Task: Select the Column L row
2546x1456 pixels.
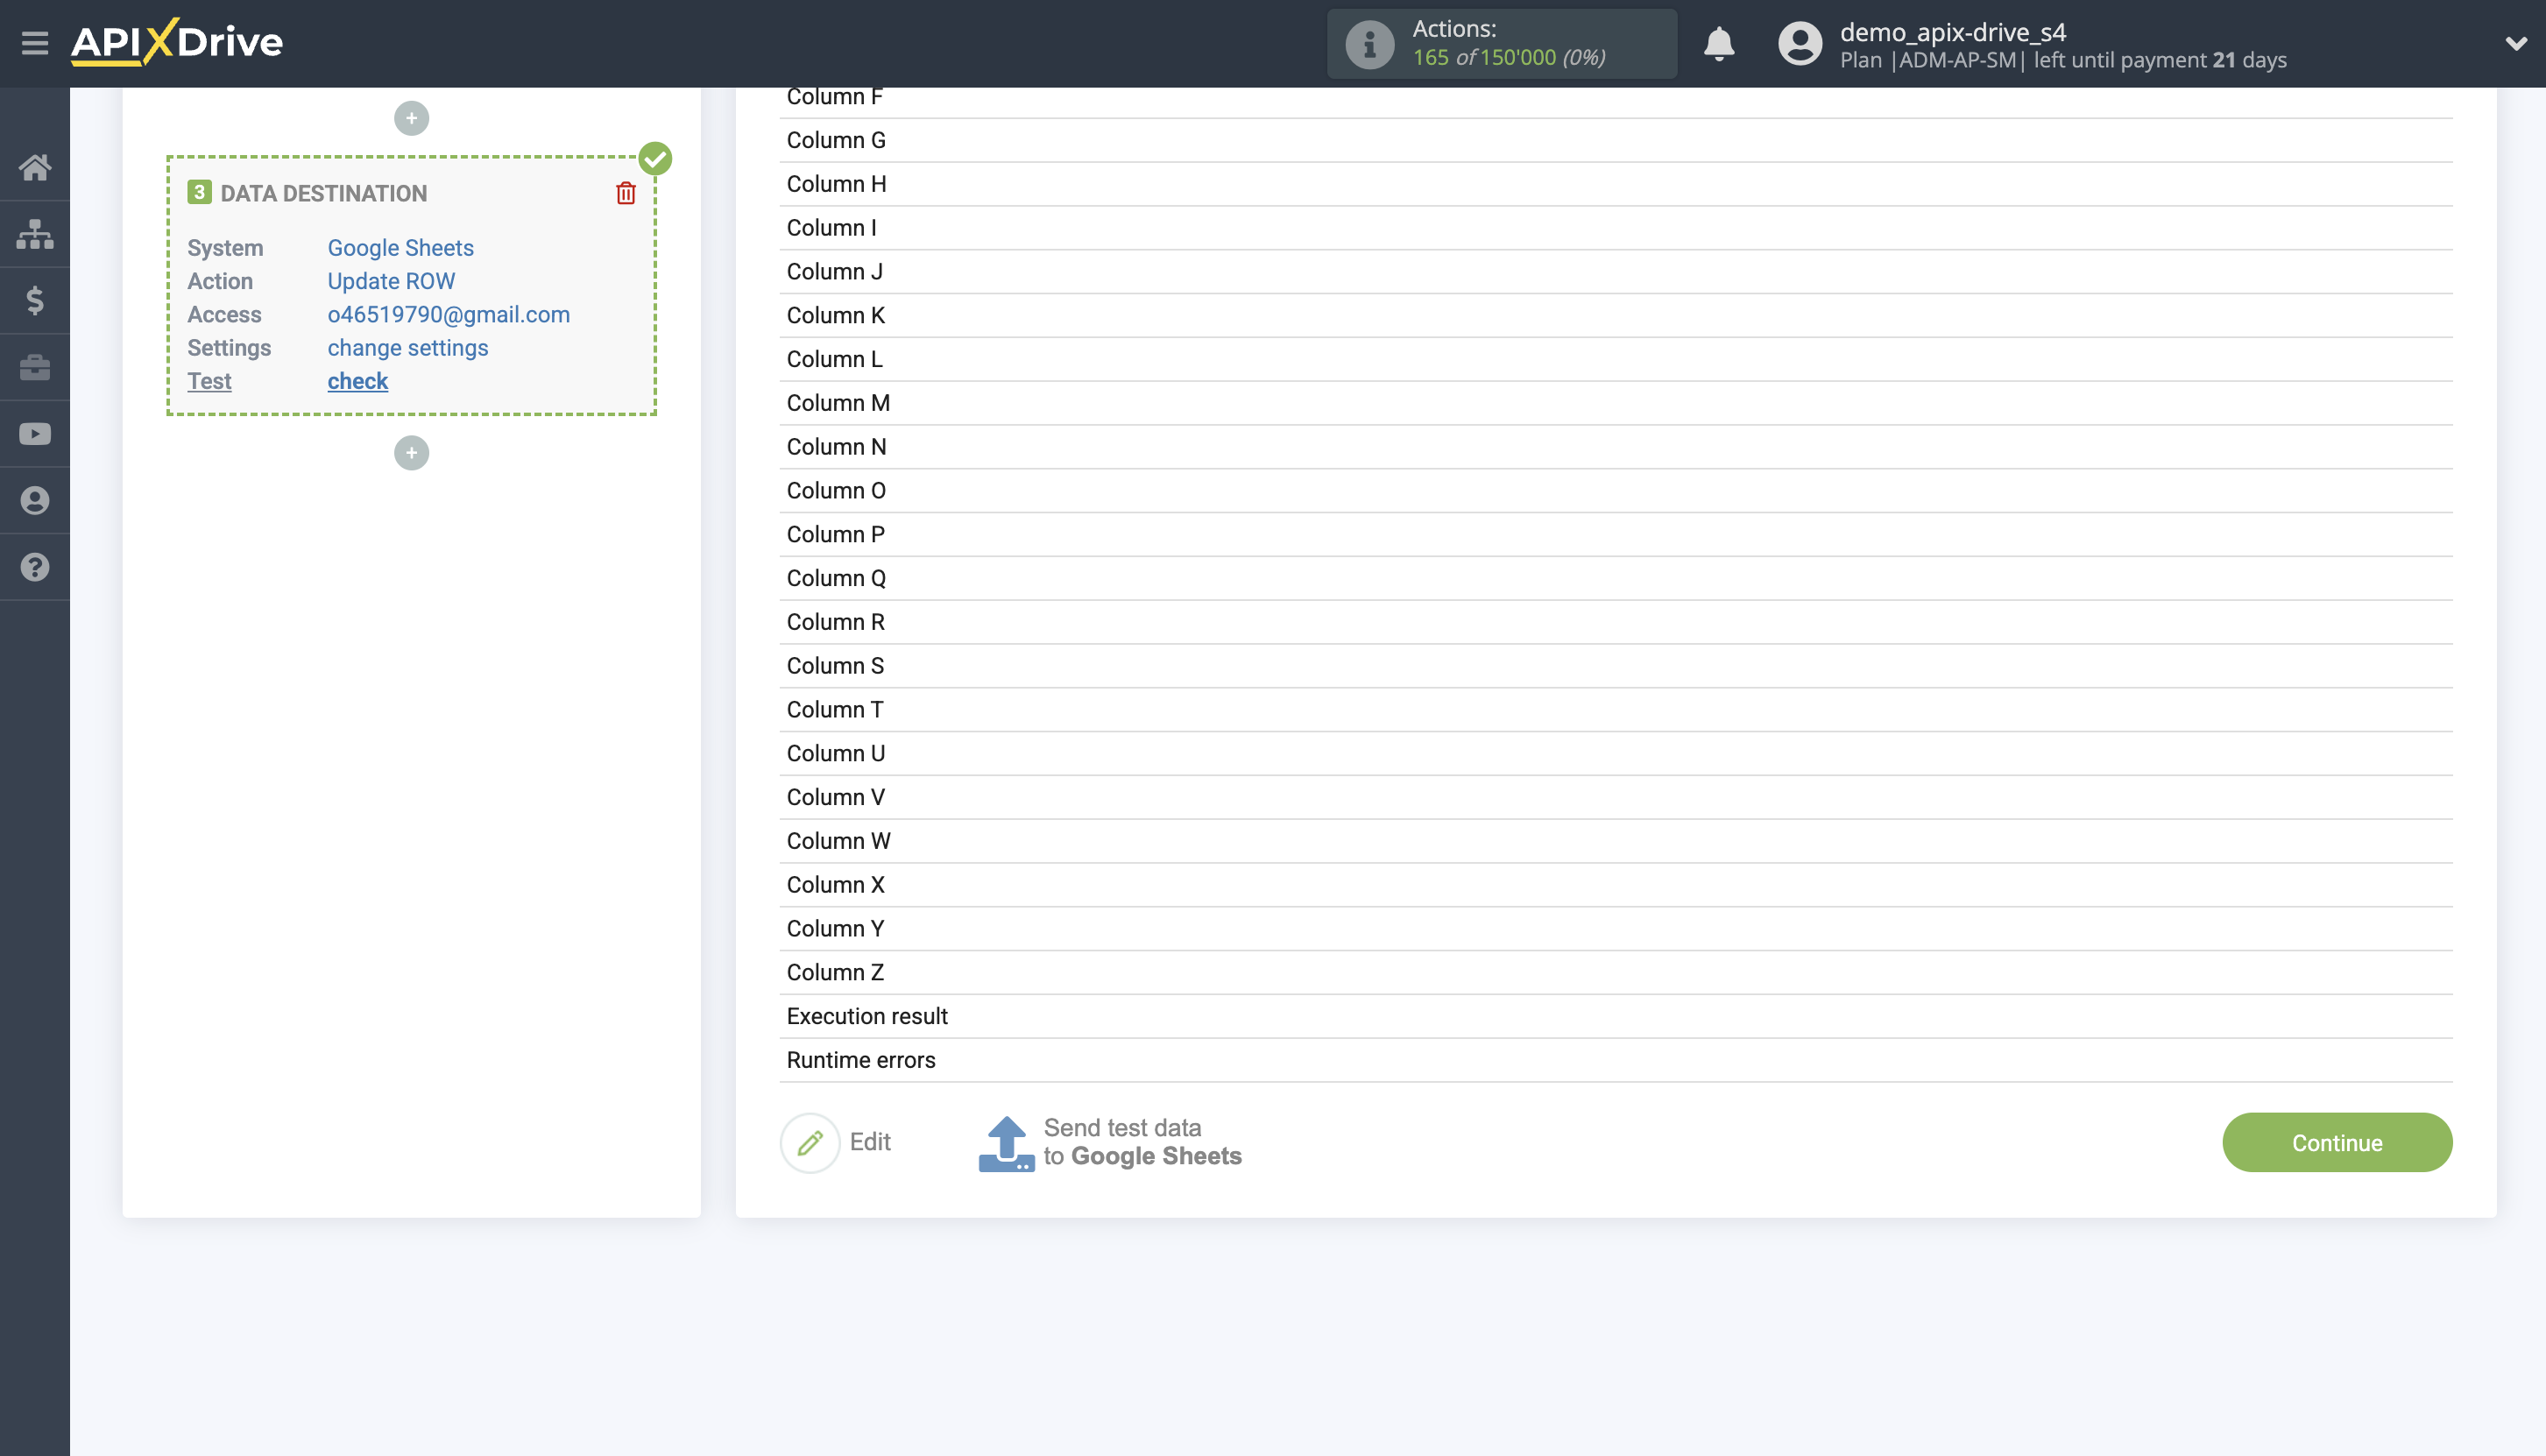Action: pos(1616,359)
